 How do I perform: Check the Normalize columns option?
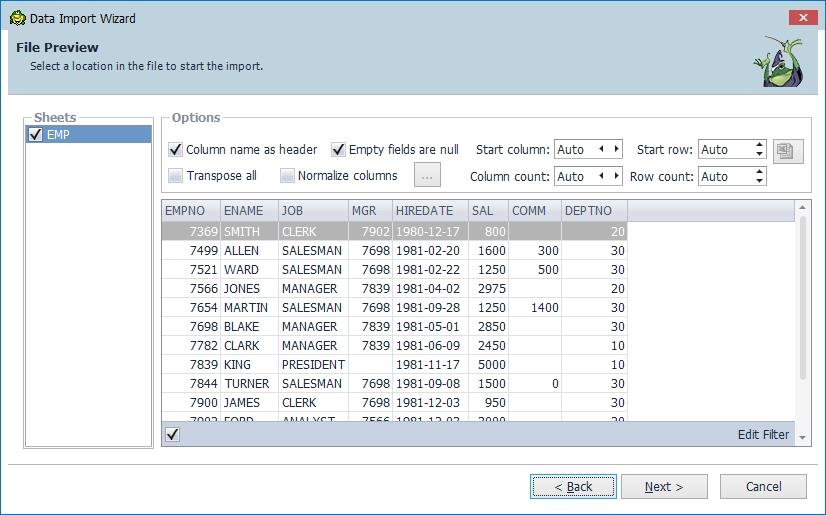[x=287, y=176]
